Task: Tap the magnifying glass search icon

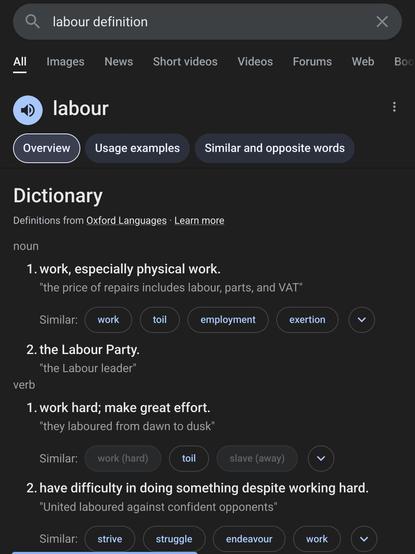Action: 32,22
